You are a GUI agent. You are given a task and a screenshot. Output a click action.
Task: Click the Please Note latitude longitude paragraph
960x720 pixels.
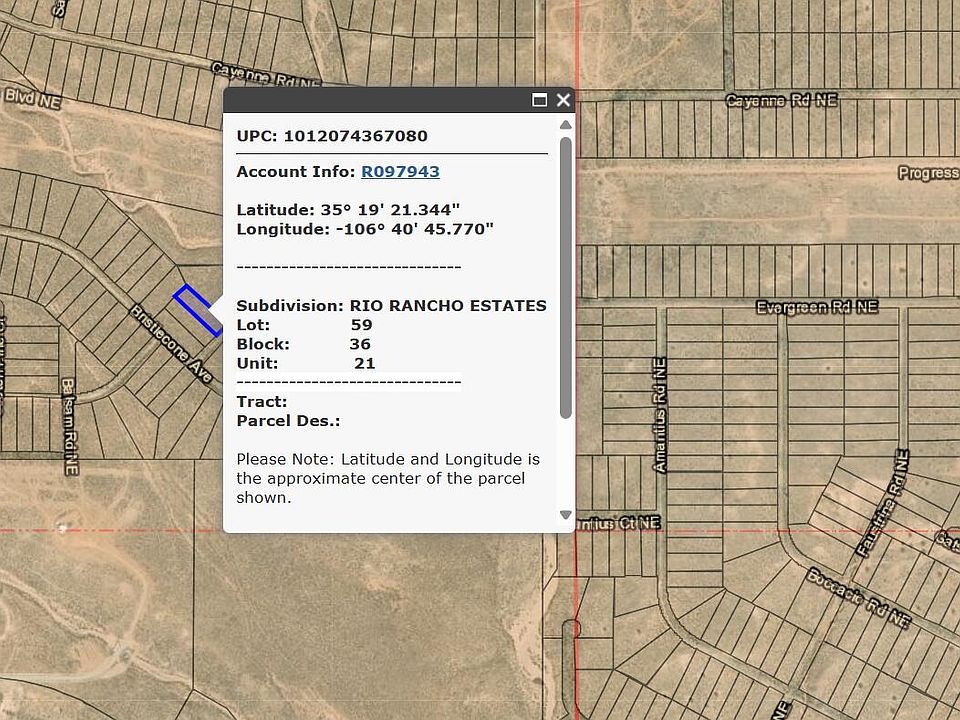coord(388,478)
